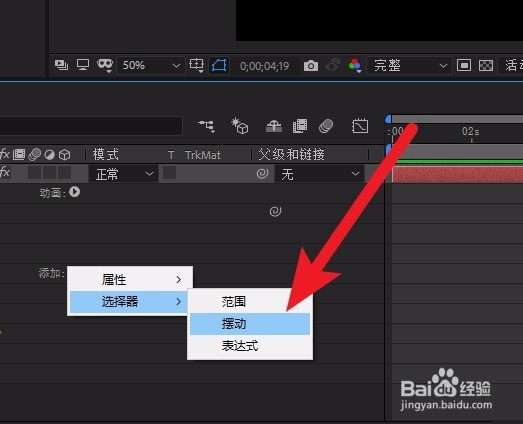Screen dimensions: 523x424
Task: Click the 02s mark on the time ruler
Action: tap(471, 131)
